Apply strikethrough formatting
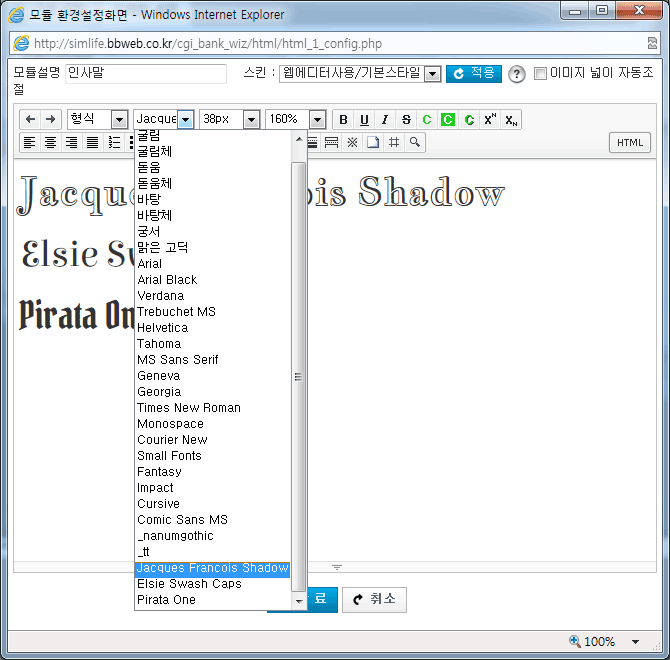This screenshot has width=670, height=660. 406,120
